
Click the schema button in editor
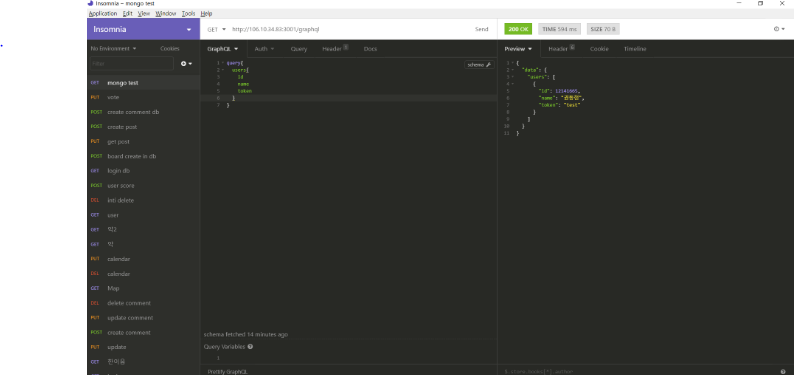coord(479,65)
